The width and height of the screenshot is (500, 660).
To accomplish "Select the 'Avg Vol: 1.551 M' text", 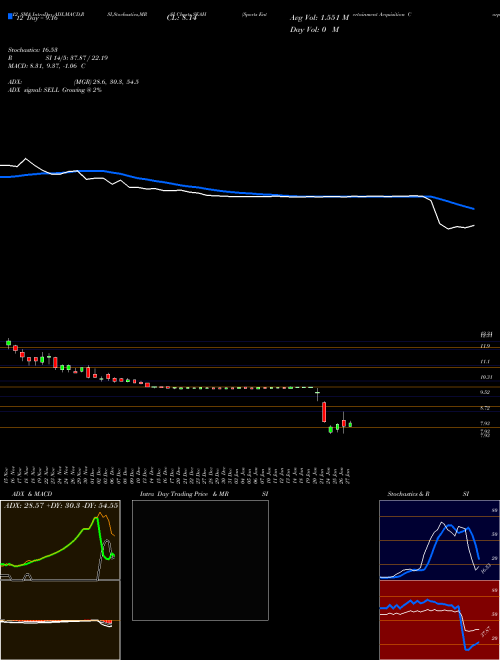I will point(319,18).
